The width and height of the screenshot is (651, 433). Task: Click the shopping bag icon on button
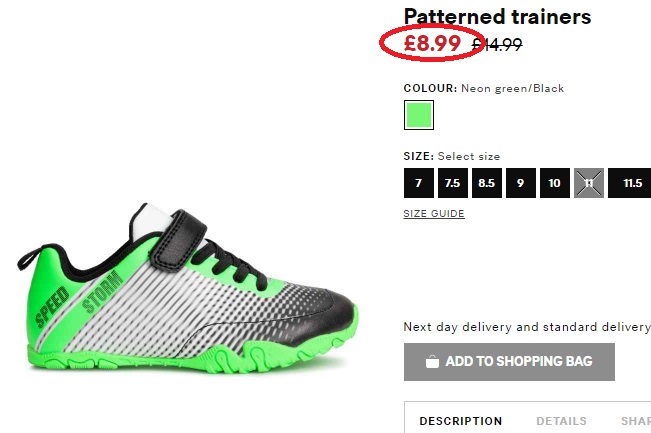(x=432, y=362)
